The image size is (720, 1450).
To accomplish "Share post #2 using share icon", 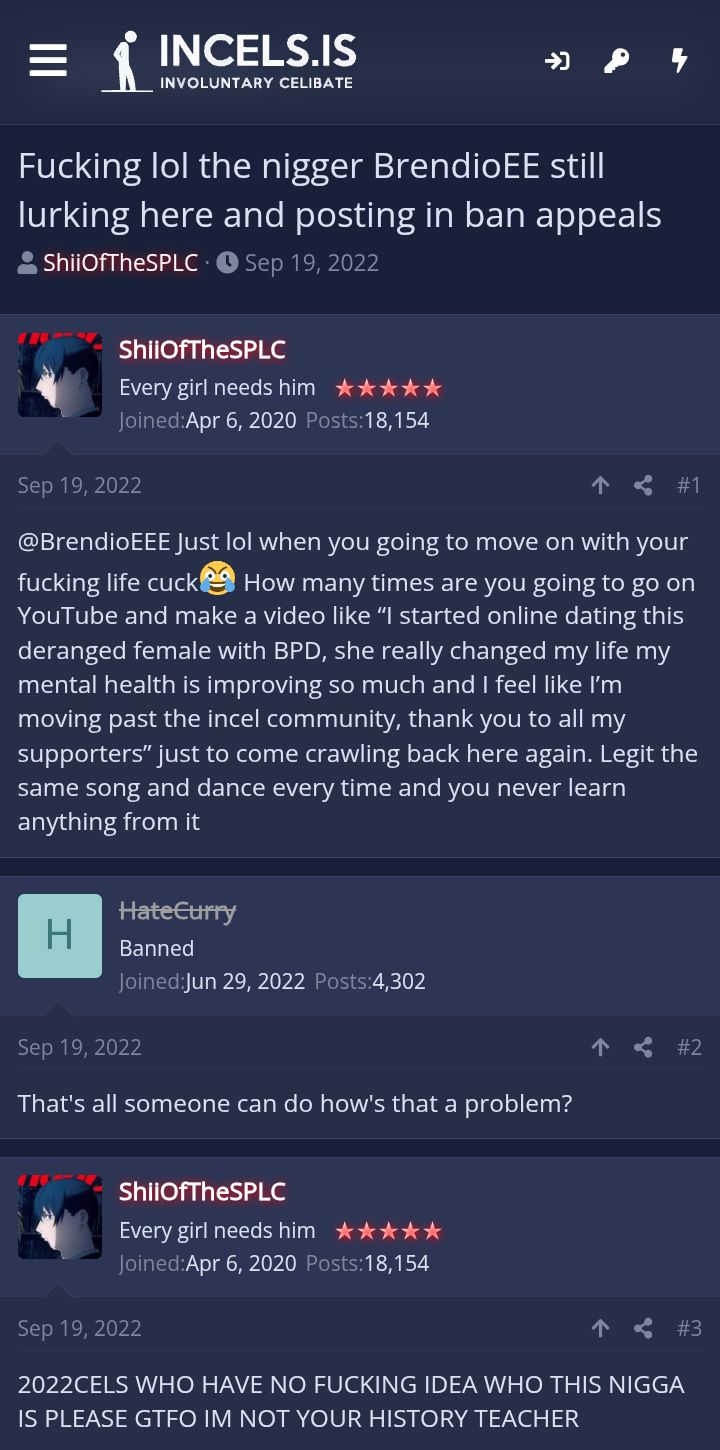I will 643,1047.
